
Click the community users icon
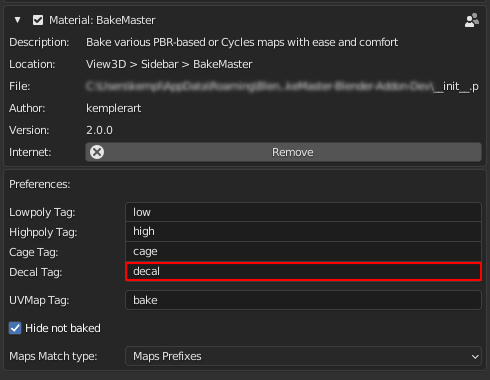(472, 20)
